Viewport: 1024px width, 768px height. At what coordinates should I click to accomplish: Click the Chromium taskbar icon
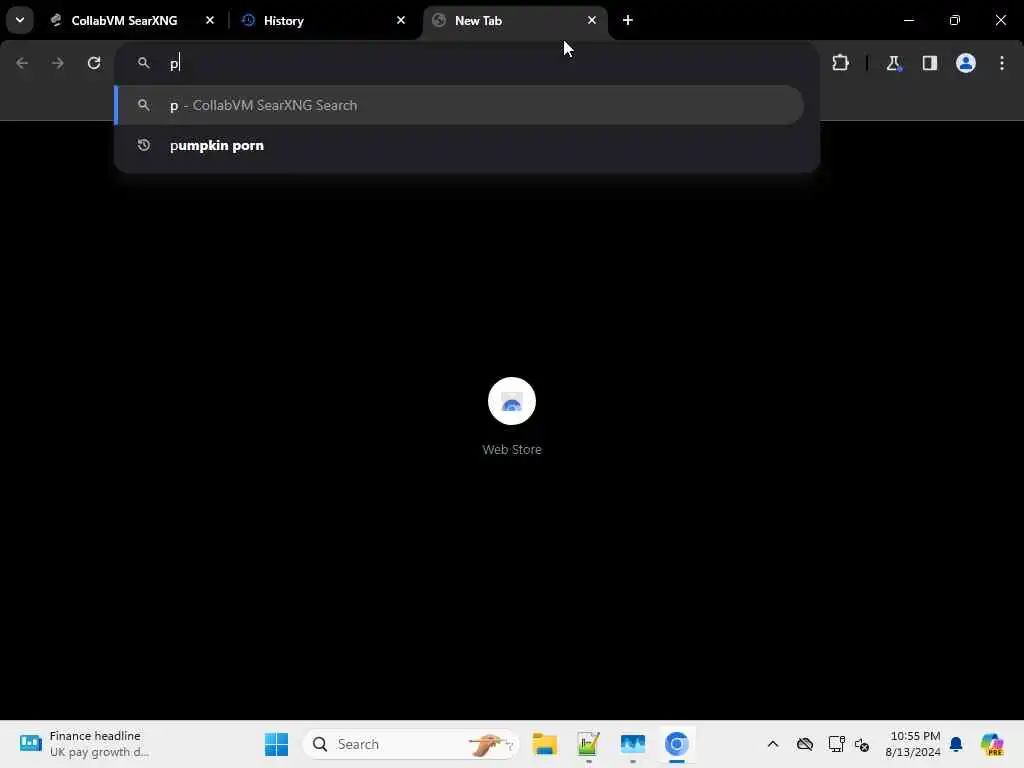677,744
